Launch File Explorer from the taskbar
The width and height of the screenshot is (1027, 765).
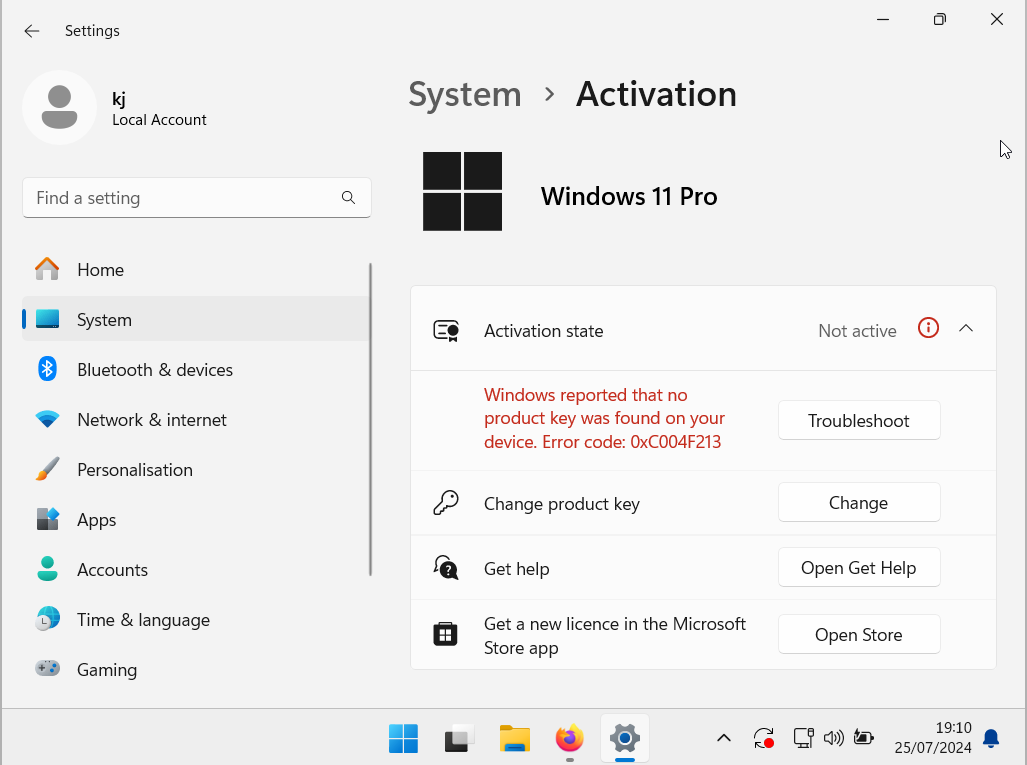[x=515, y=739]
